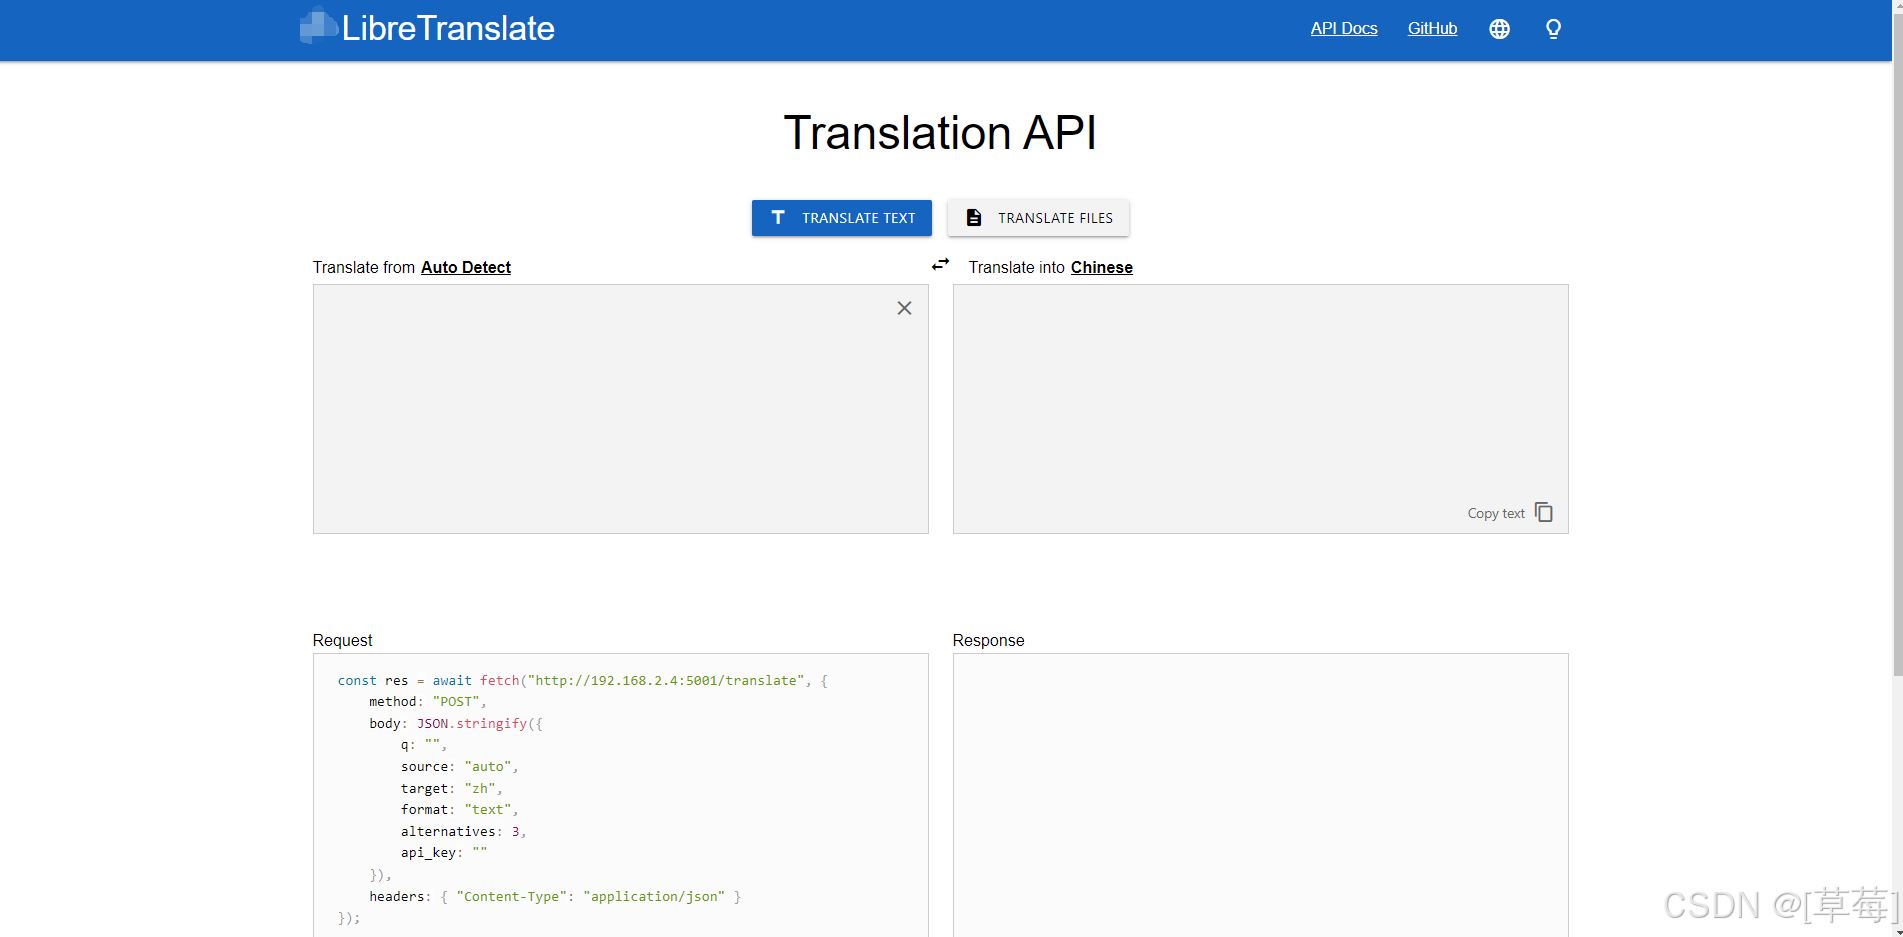Click the Copy text label
The width and height of the screenshot is (1903, 937).
click(x=1495, y=512)
